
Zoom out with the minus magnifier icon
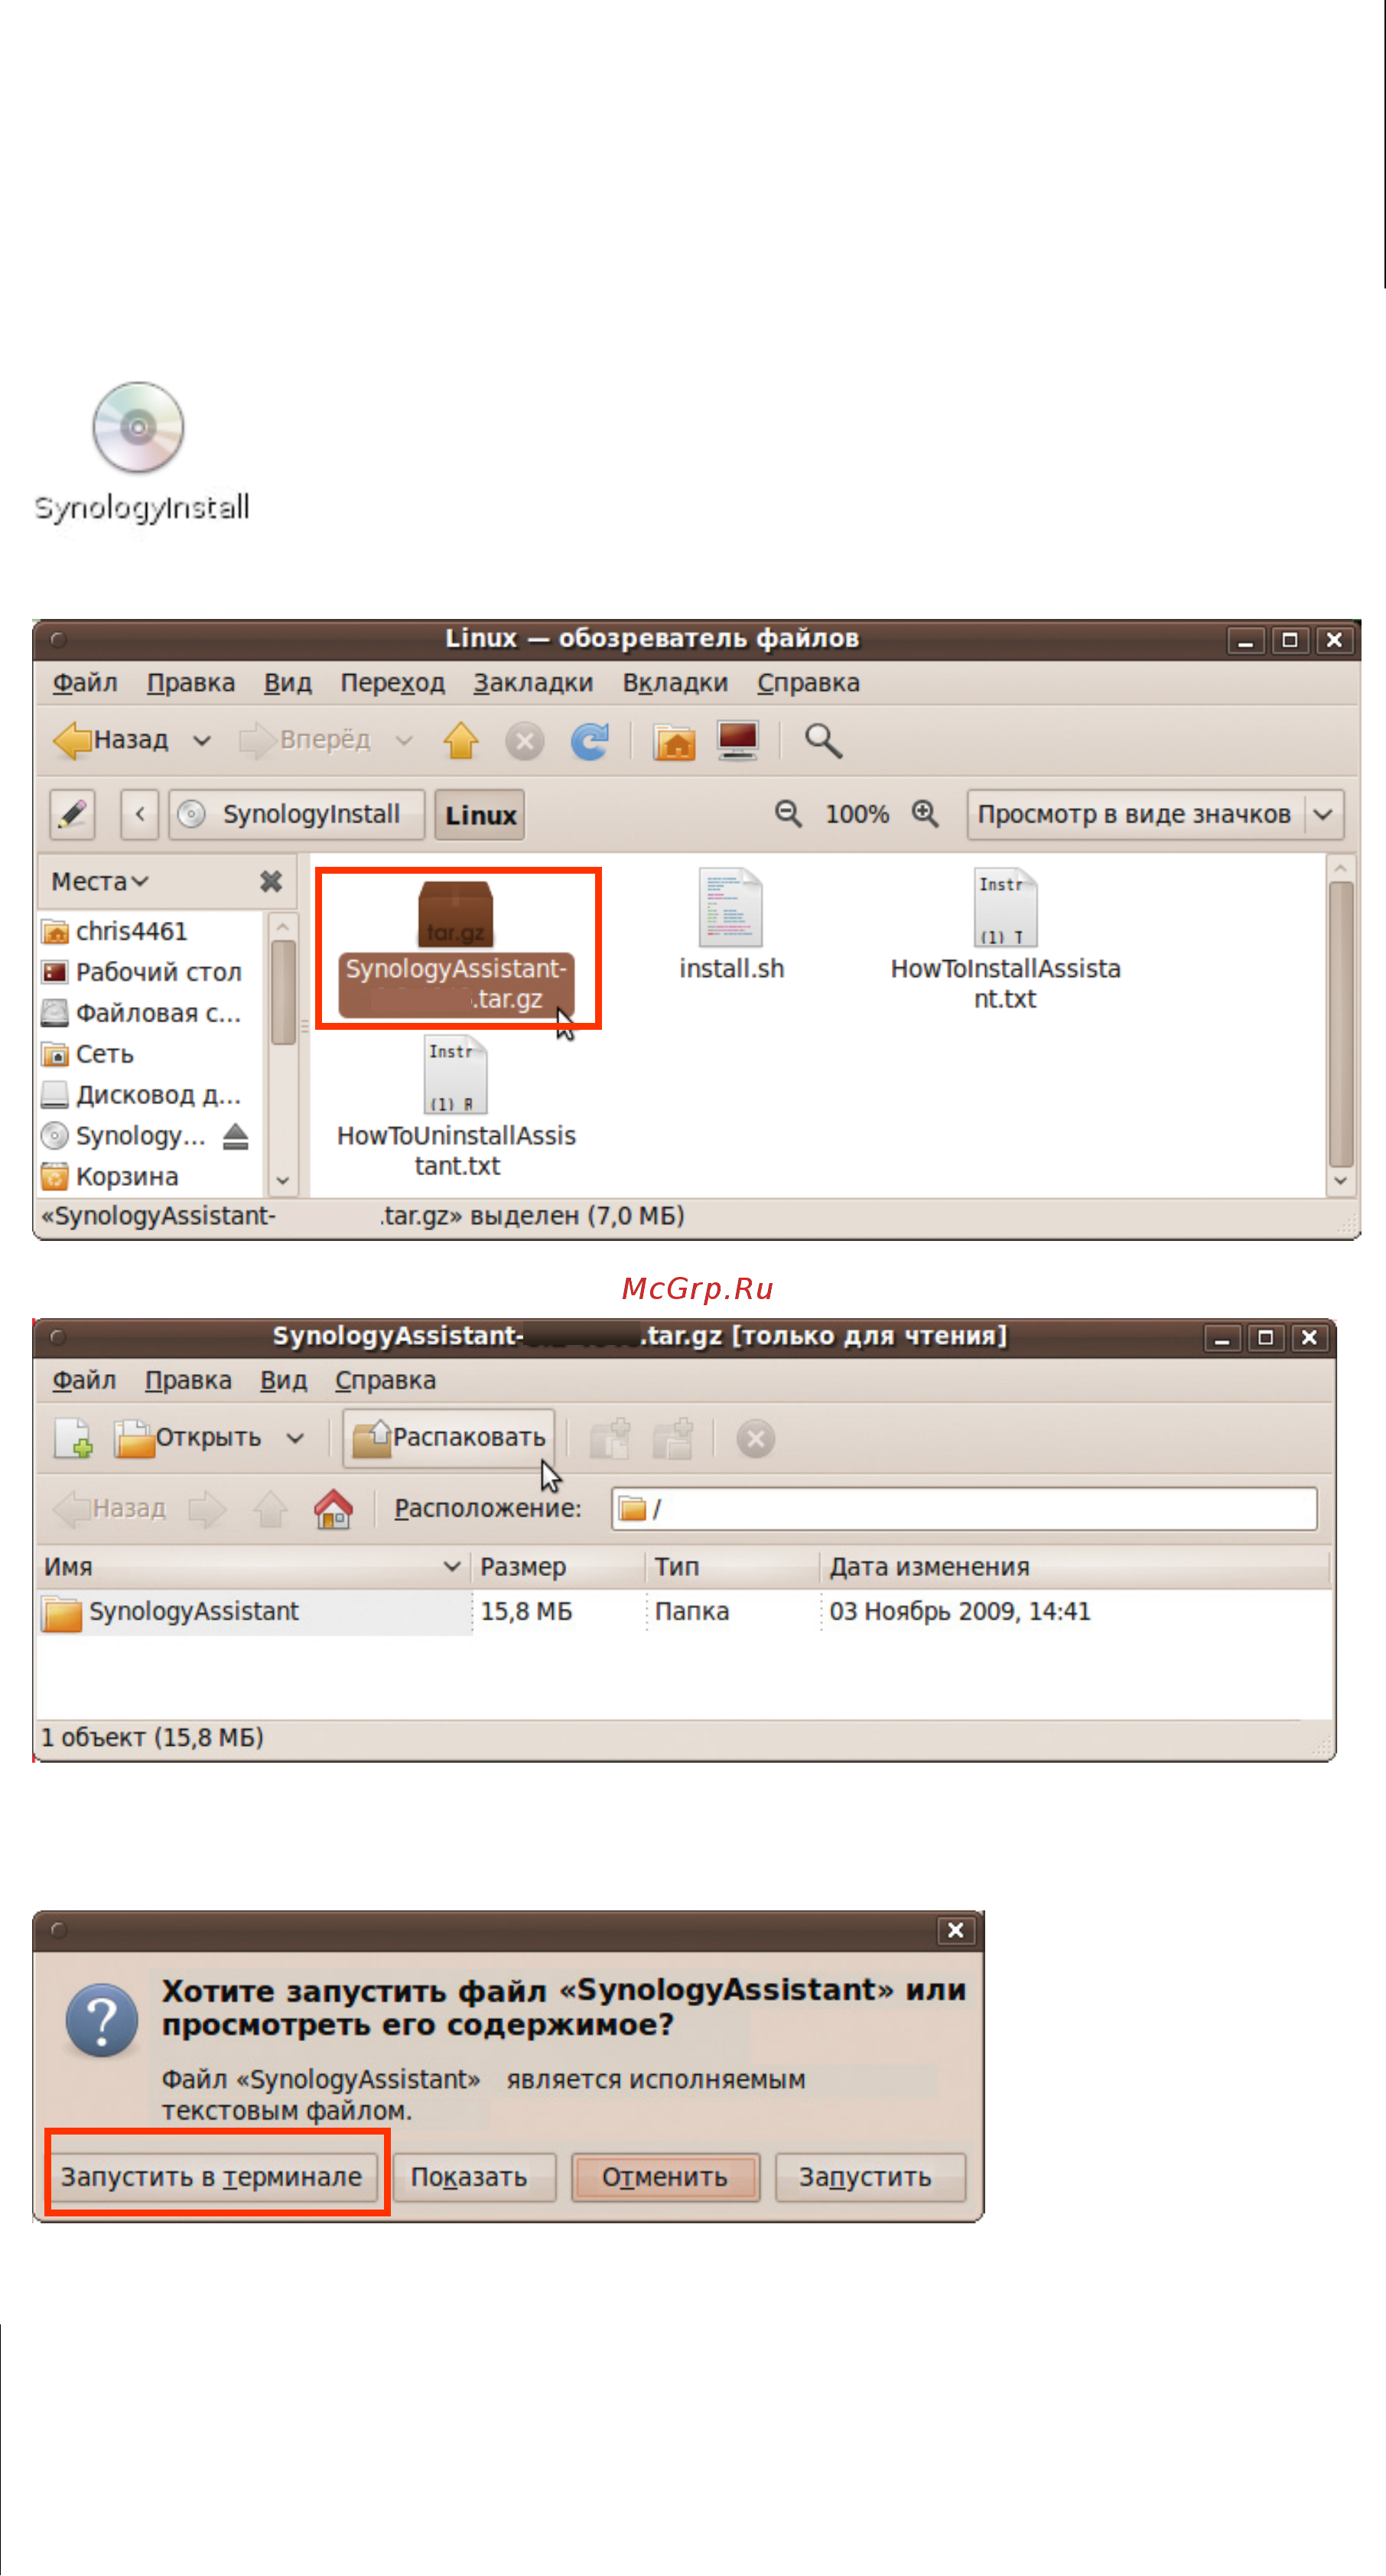(788, 814)
